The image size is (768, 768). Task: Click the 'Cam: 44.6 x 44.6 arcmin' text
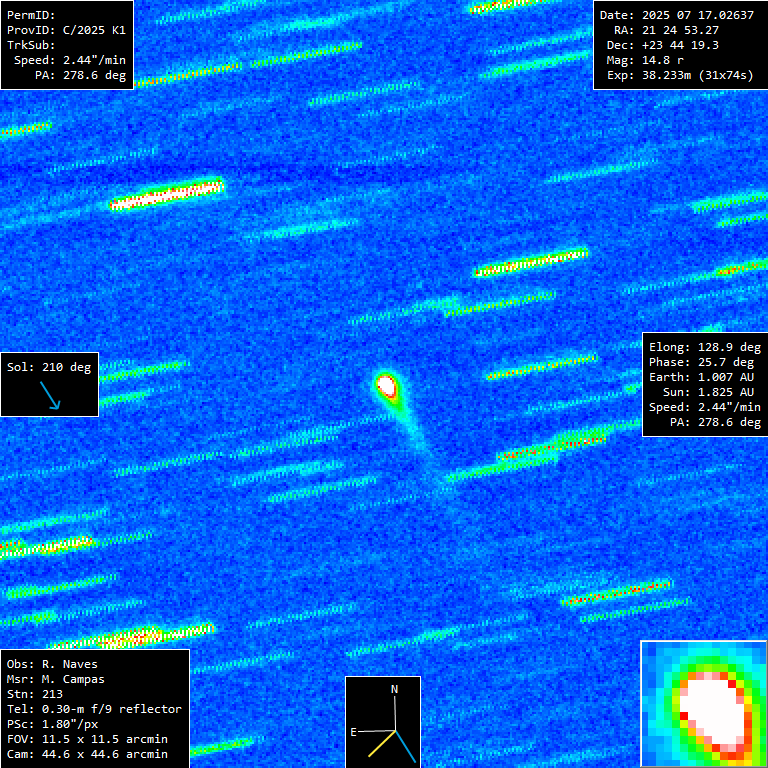tap(87, 754)
